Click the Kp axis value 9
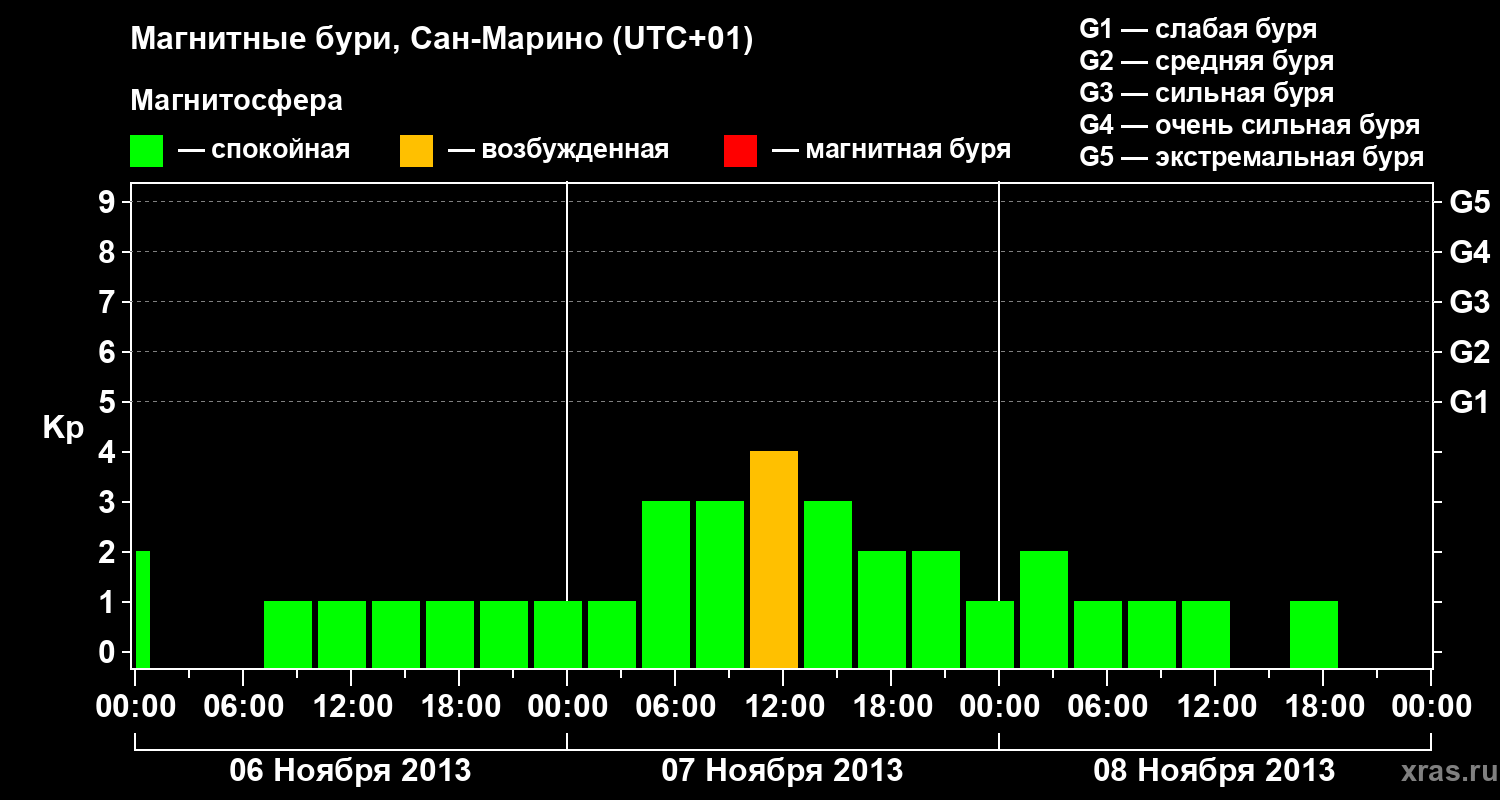The height and width of the screenshot is (800, 1500). point(109,202)
